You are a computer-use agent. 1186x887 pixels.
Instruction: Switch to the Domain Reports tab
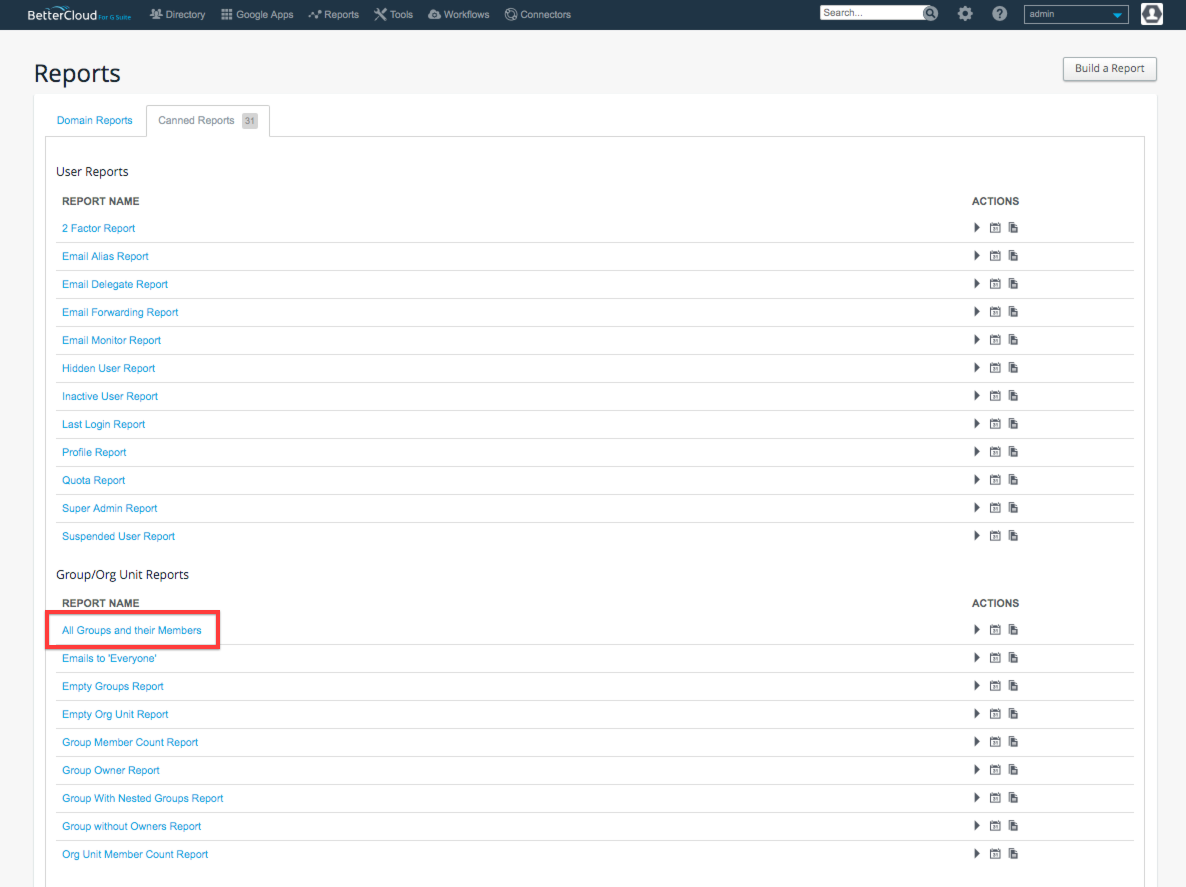94,120
